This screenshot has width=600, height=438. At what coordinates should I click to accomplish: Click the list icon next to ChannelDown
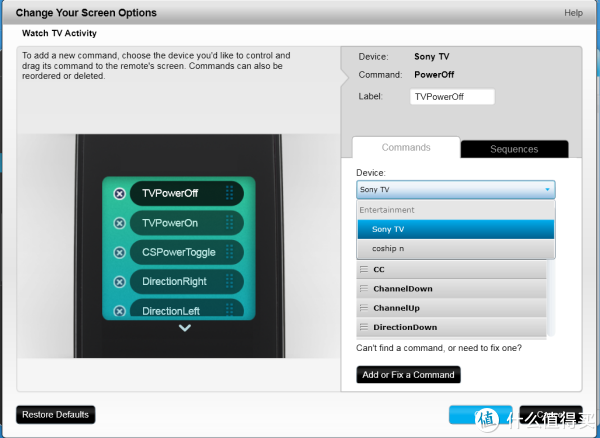tap(365, 289)
